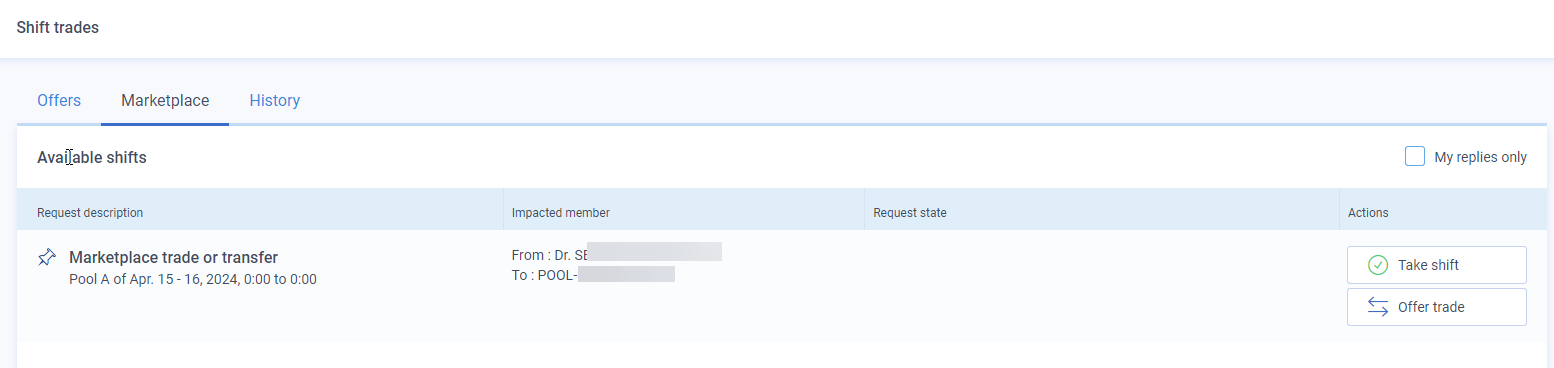The width and height of the screenshot is (1554, 368).
Task: Click the pin icon beside Marketplace trade
Action: [46, 258]
